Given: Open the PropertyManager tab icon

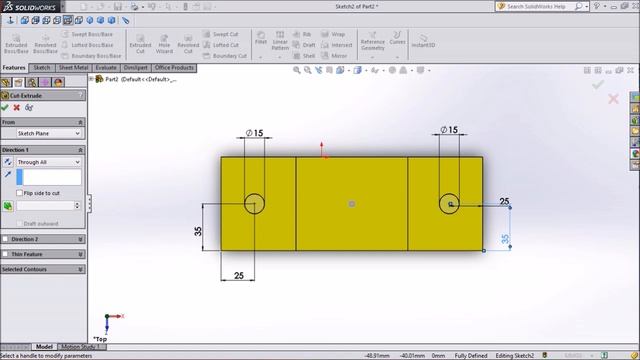Looking at the screenshot, I should click(19, 82).
